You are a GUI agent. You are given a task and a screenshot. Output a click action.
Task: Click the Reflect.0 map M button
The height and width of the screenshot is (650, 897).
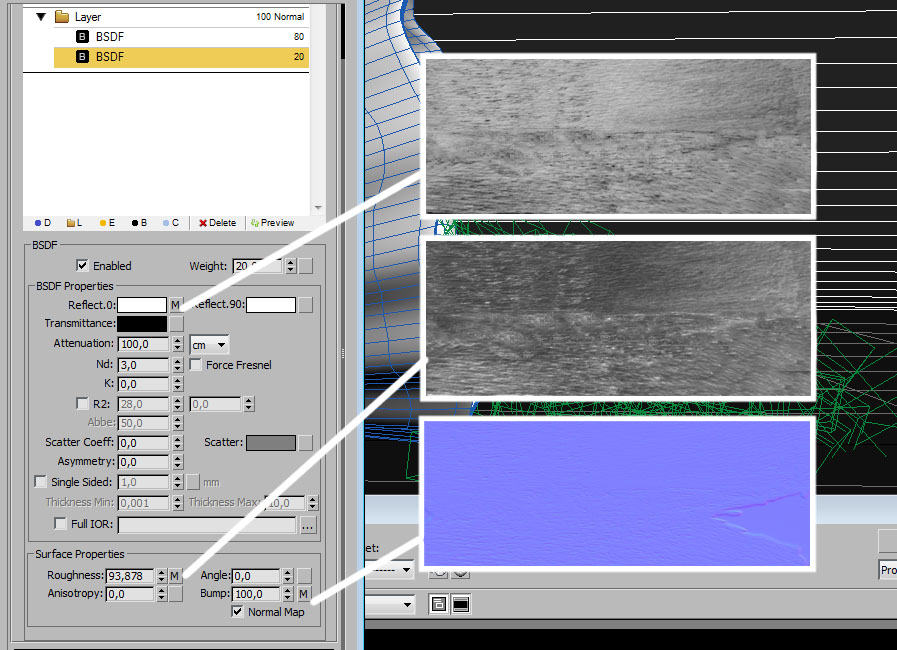[175, 305]
